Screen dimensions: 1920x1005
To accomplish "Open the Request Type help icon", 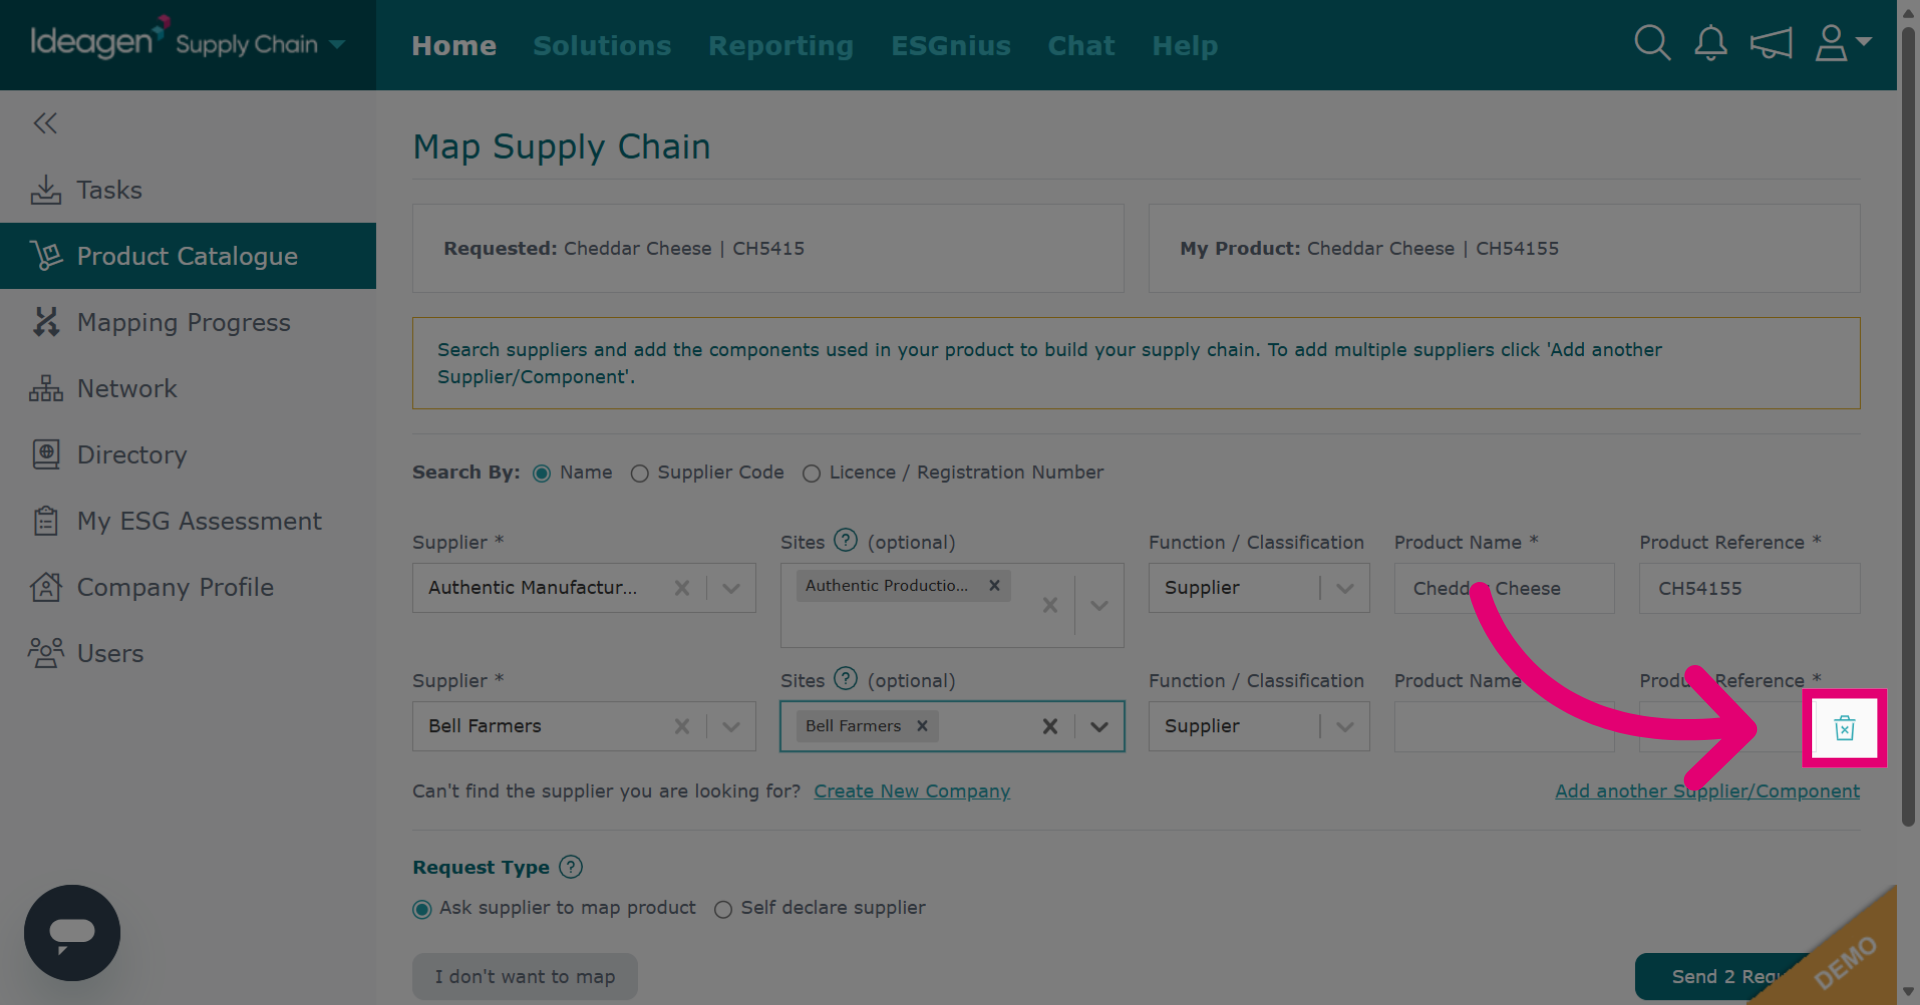I will [571, 867].
